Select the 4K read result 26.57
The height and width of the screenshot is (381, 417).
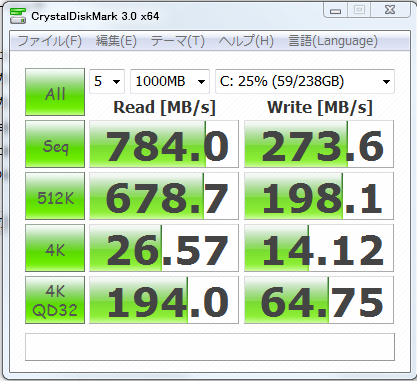coord(164,248)
